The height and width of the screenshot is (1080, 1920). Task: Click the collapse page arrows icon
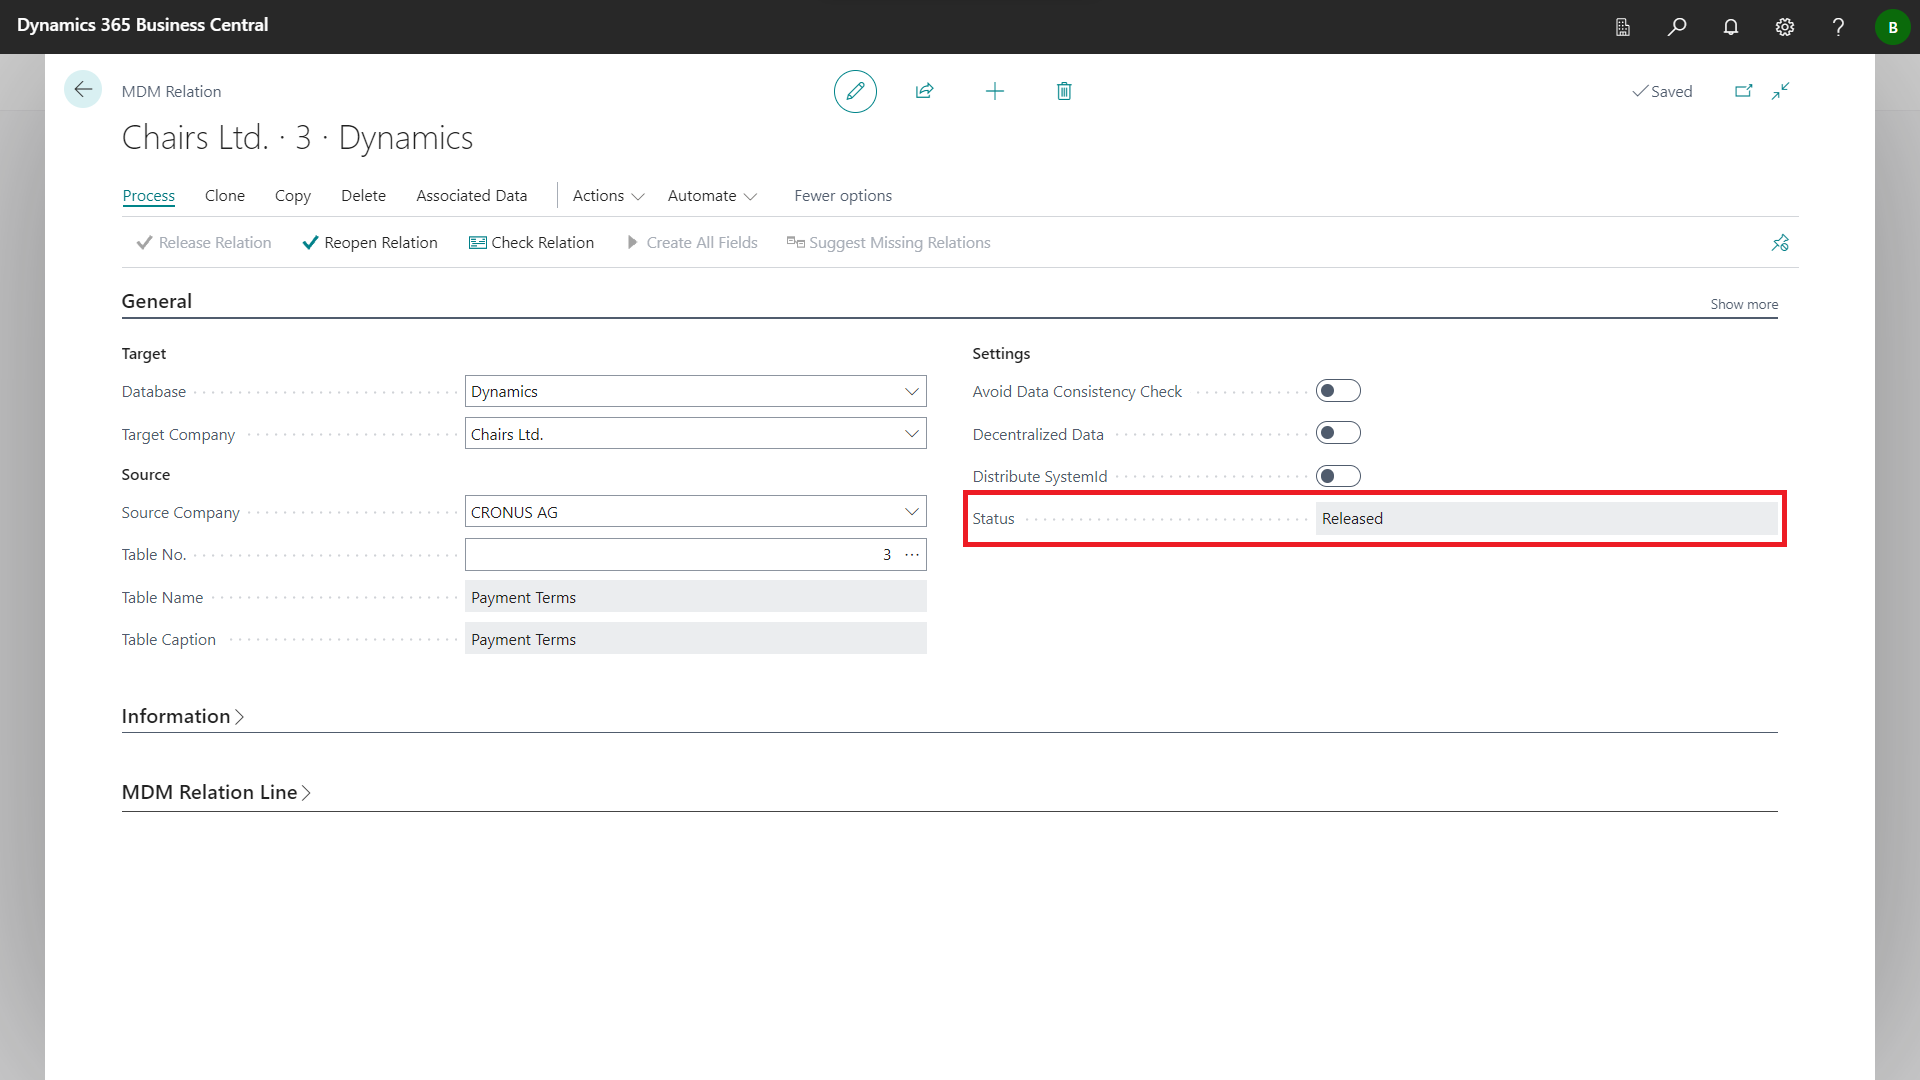click(x=1781, y=91)
